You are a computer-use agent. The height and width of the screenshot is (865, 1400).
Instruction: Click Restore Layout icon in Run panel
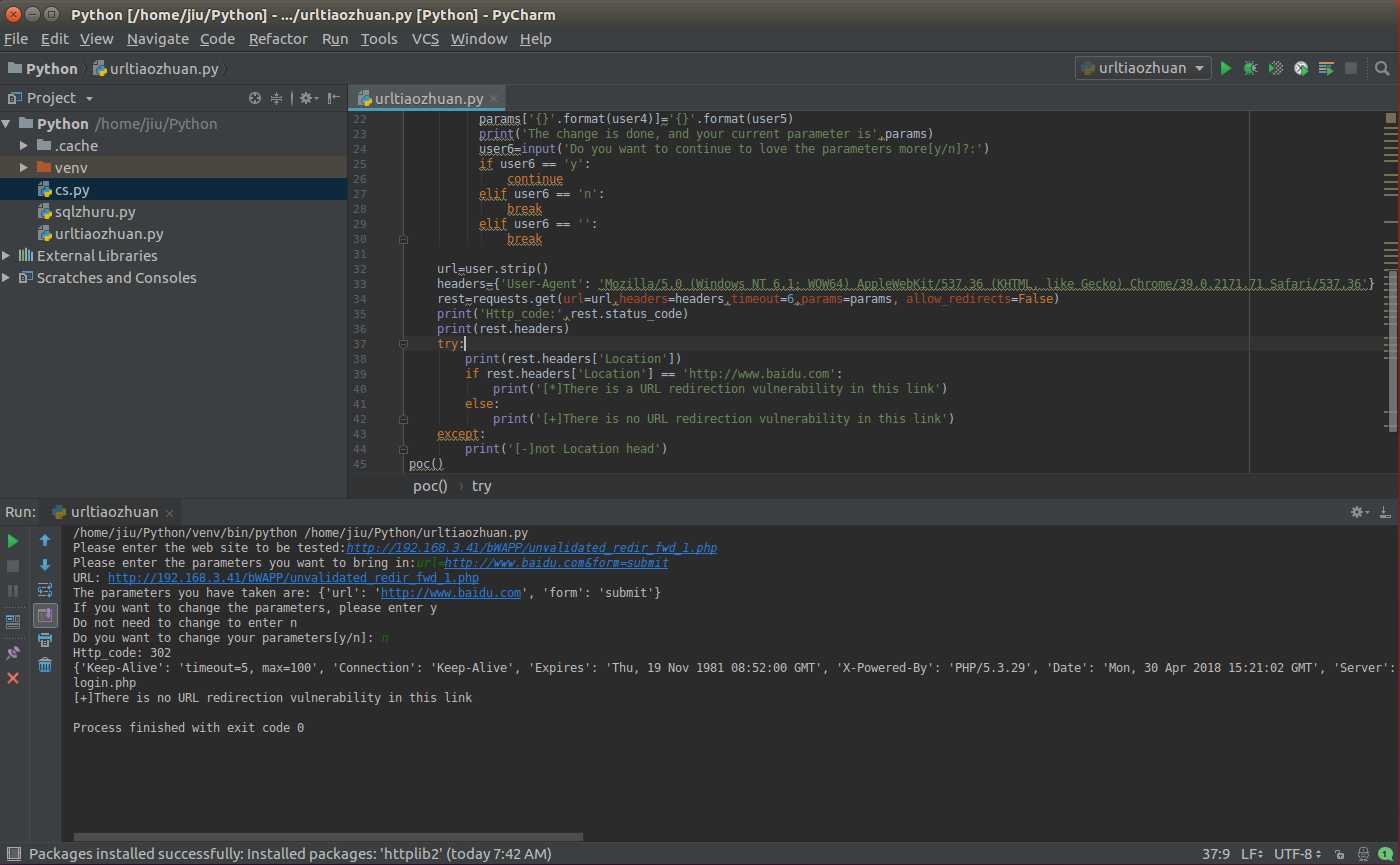tap(13, 622)
